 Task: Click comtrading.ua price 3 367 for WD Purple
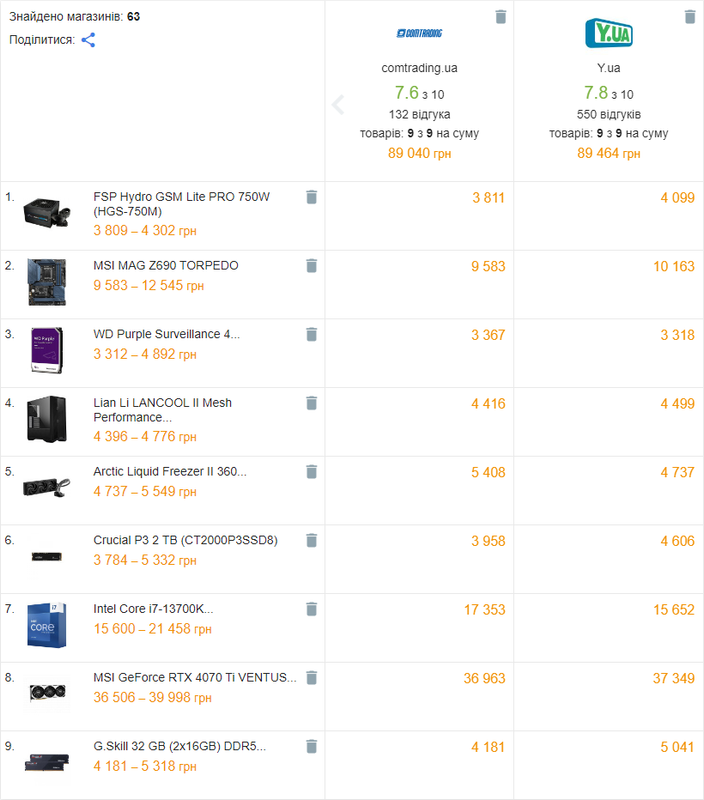coord(488,335)
